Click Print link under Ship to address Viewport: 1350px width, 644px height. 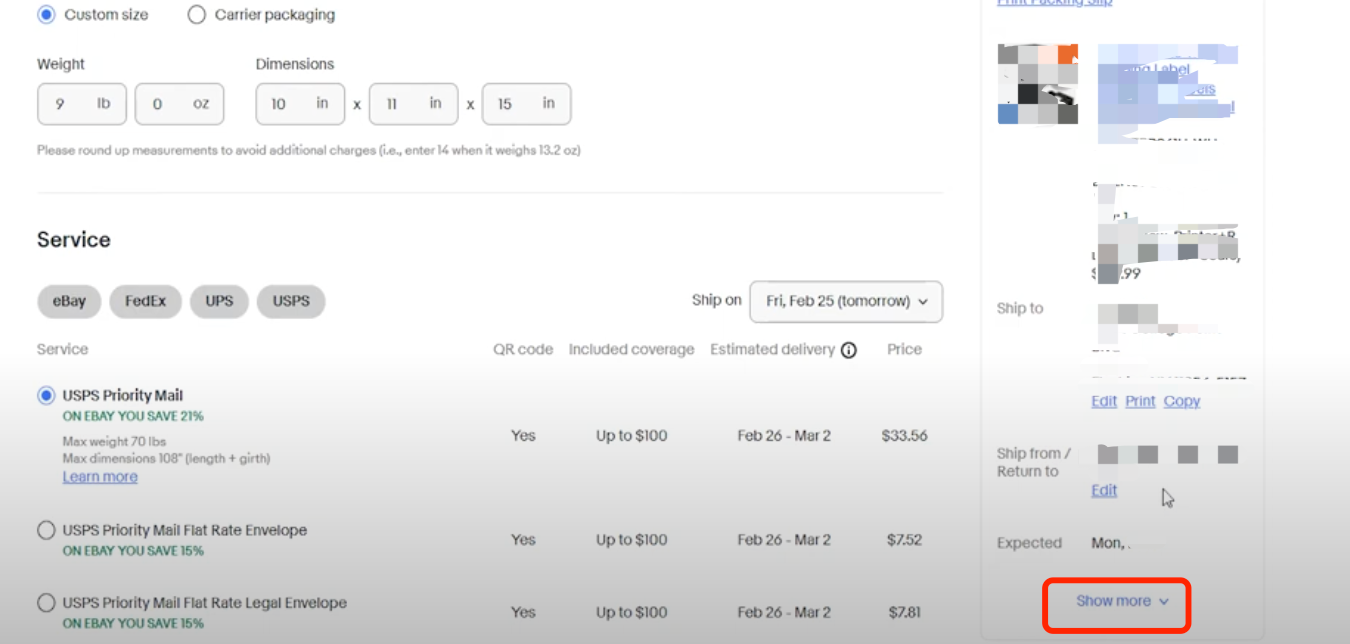1140,401
